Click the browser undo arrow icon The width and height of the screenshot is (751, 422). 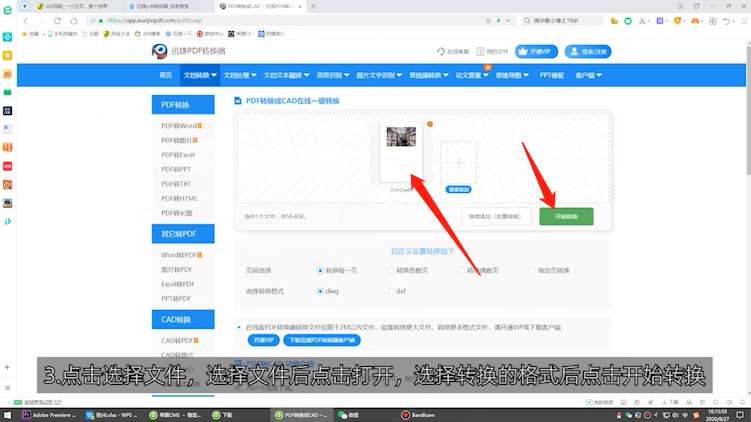click(x=727, y=21)
